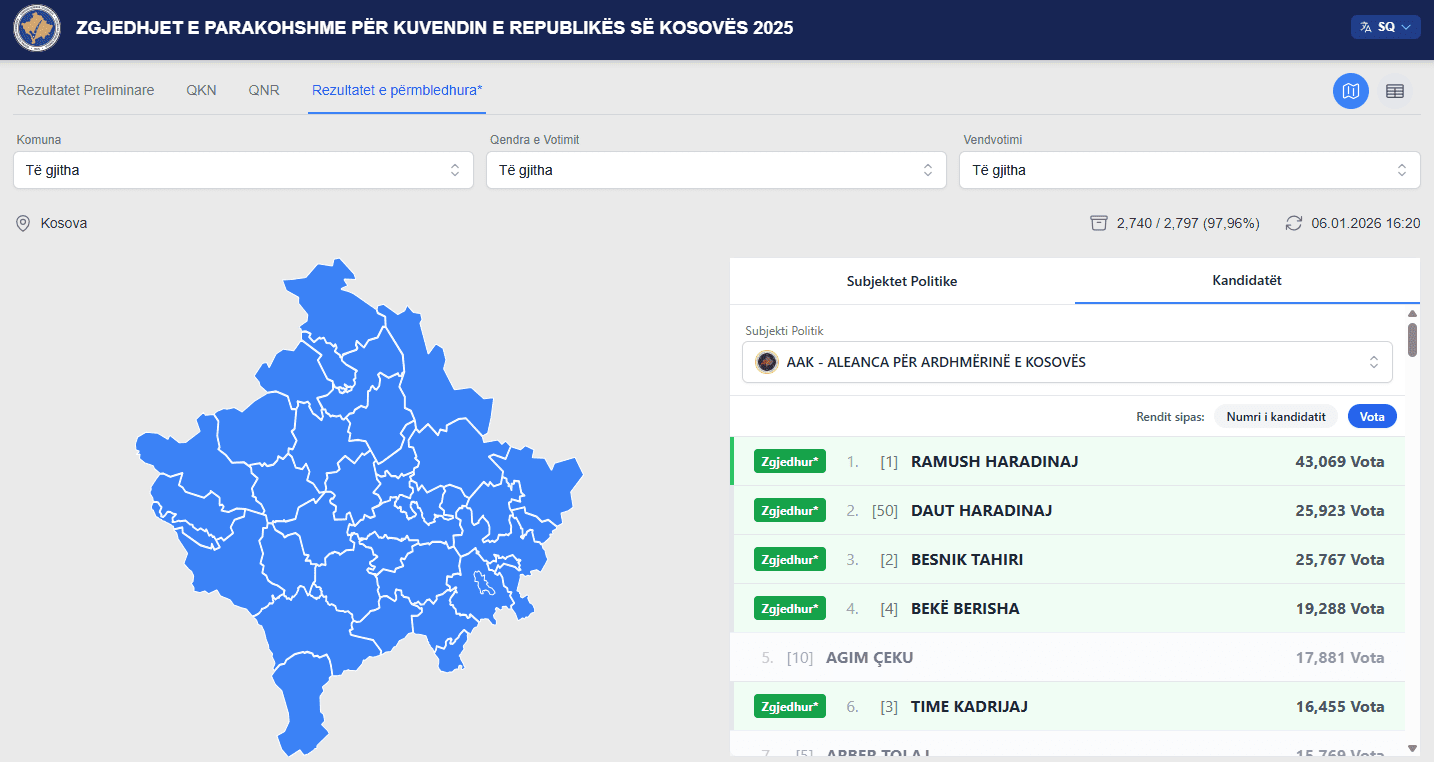
Task: Sort candidates by Vota
Action: tap(1372, 417)
